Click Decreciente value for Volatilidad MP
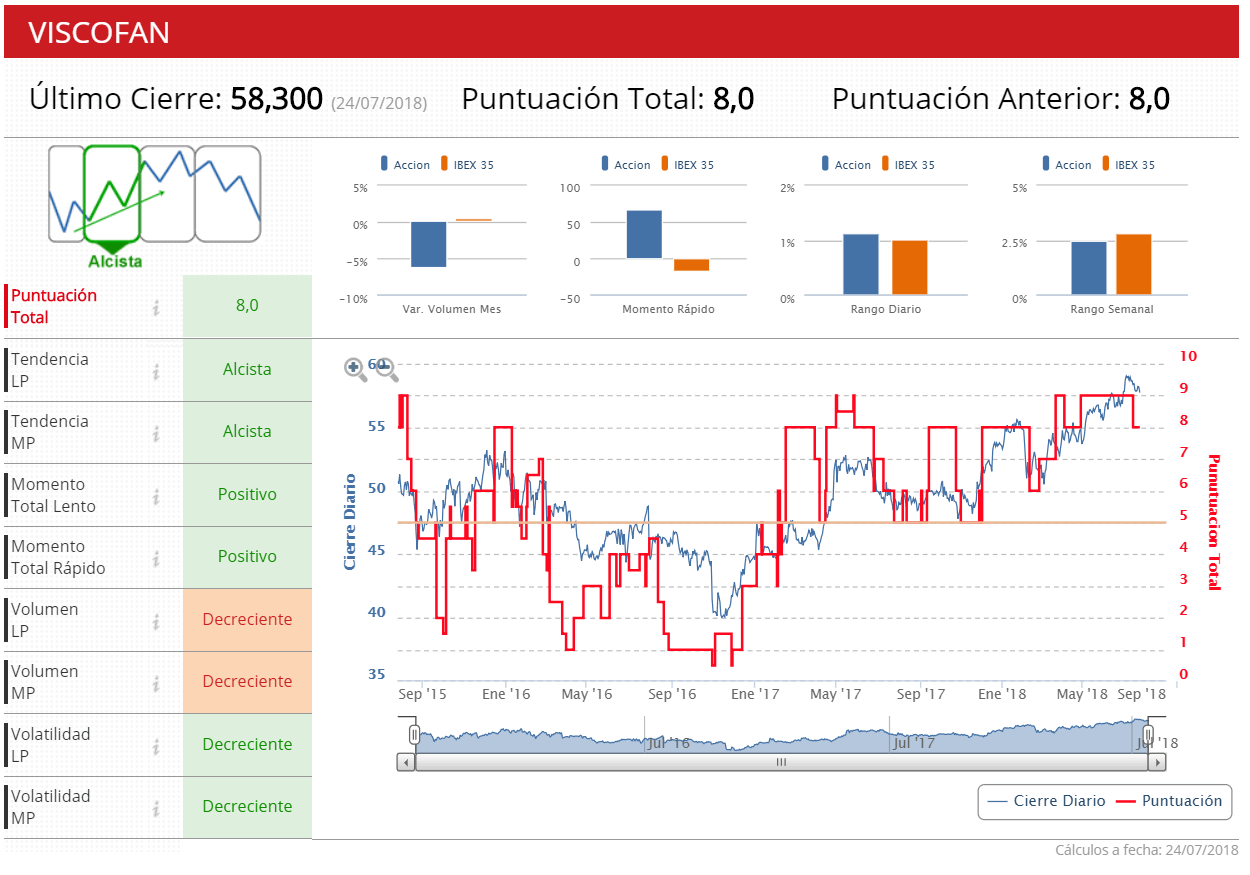Viewport: 1250px width, 875px height. [x=247, y=807]
